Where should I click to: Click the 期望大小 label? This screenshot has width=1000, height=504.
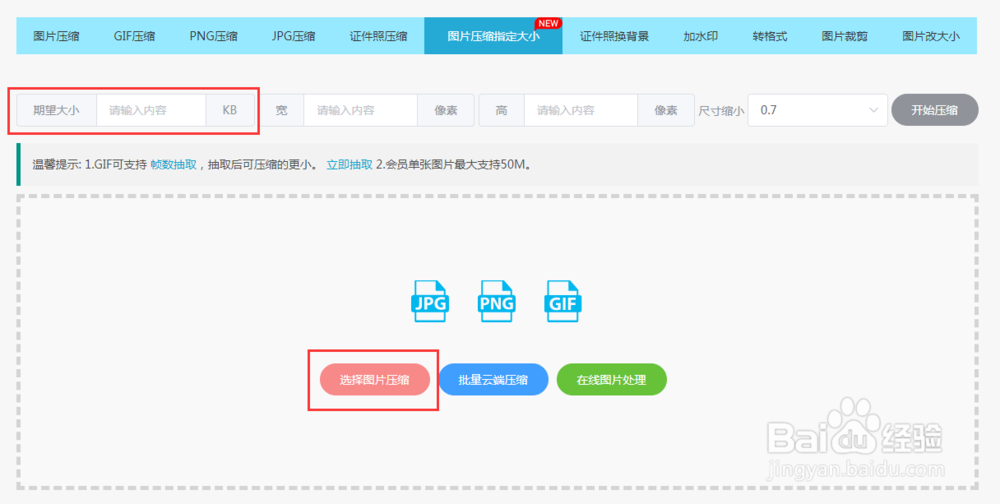56,110
